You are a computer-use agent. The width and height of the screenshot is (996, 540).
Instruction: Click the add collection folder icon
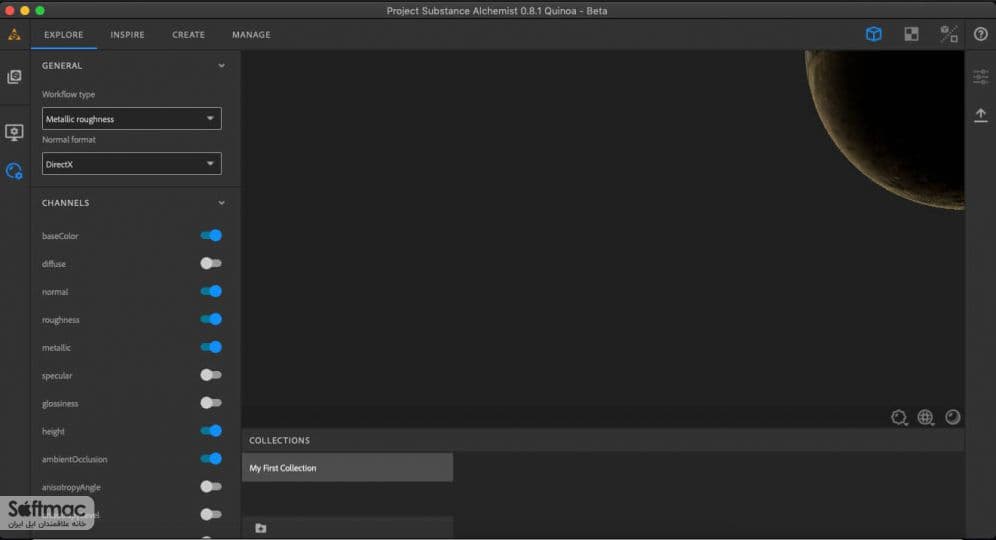click(x=260, y=528)
